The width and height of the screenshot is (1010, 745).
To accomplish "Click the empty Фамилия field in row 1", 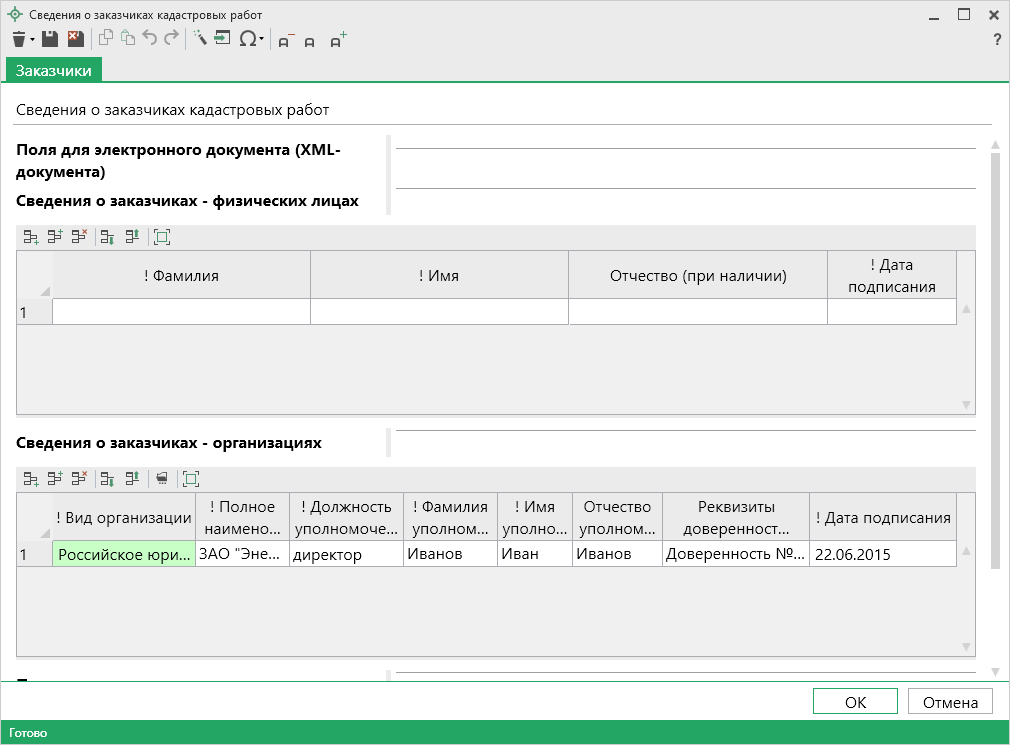I will (181, 312).
